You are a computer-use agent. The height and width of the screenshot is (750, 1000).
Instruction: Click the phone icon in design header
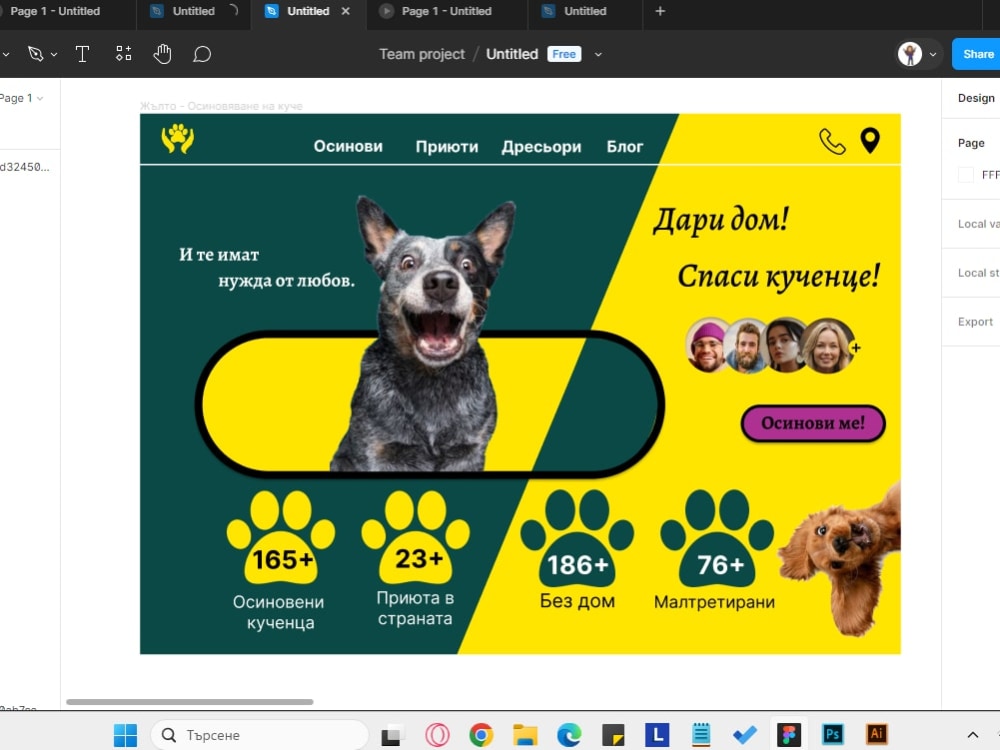[832, 142]
